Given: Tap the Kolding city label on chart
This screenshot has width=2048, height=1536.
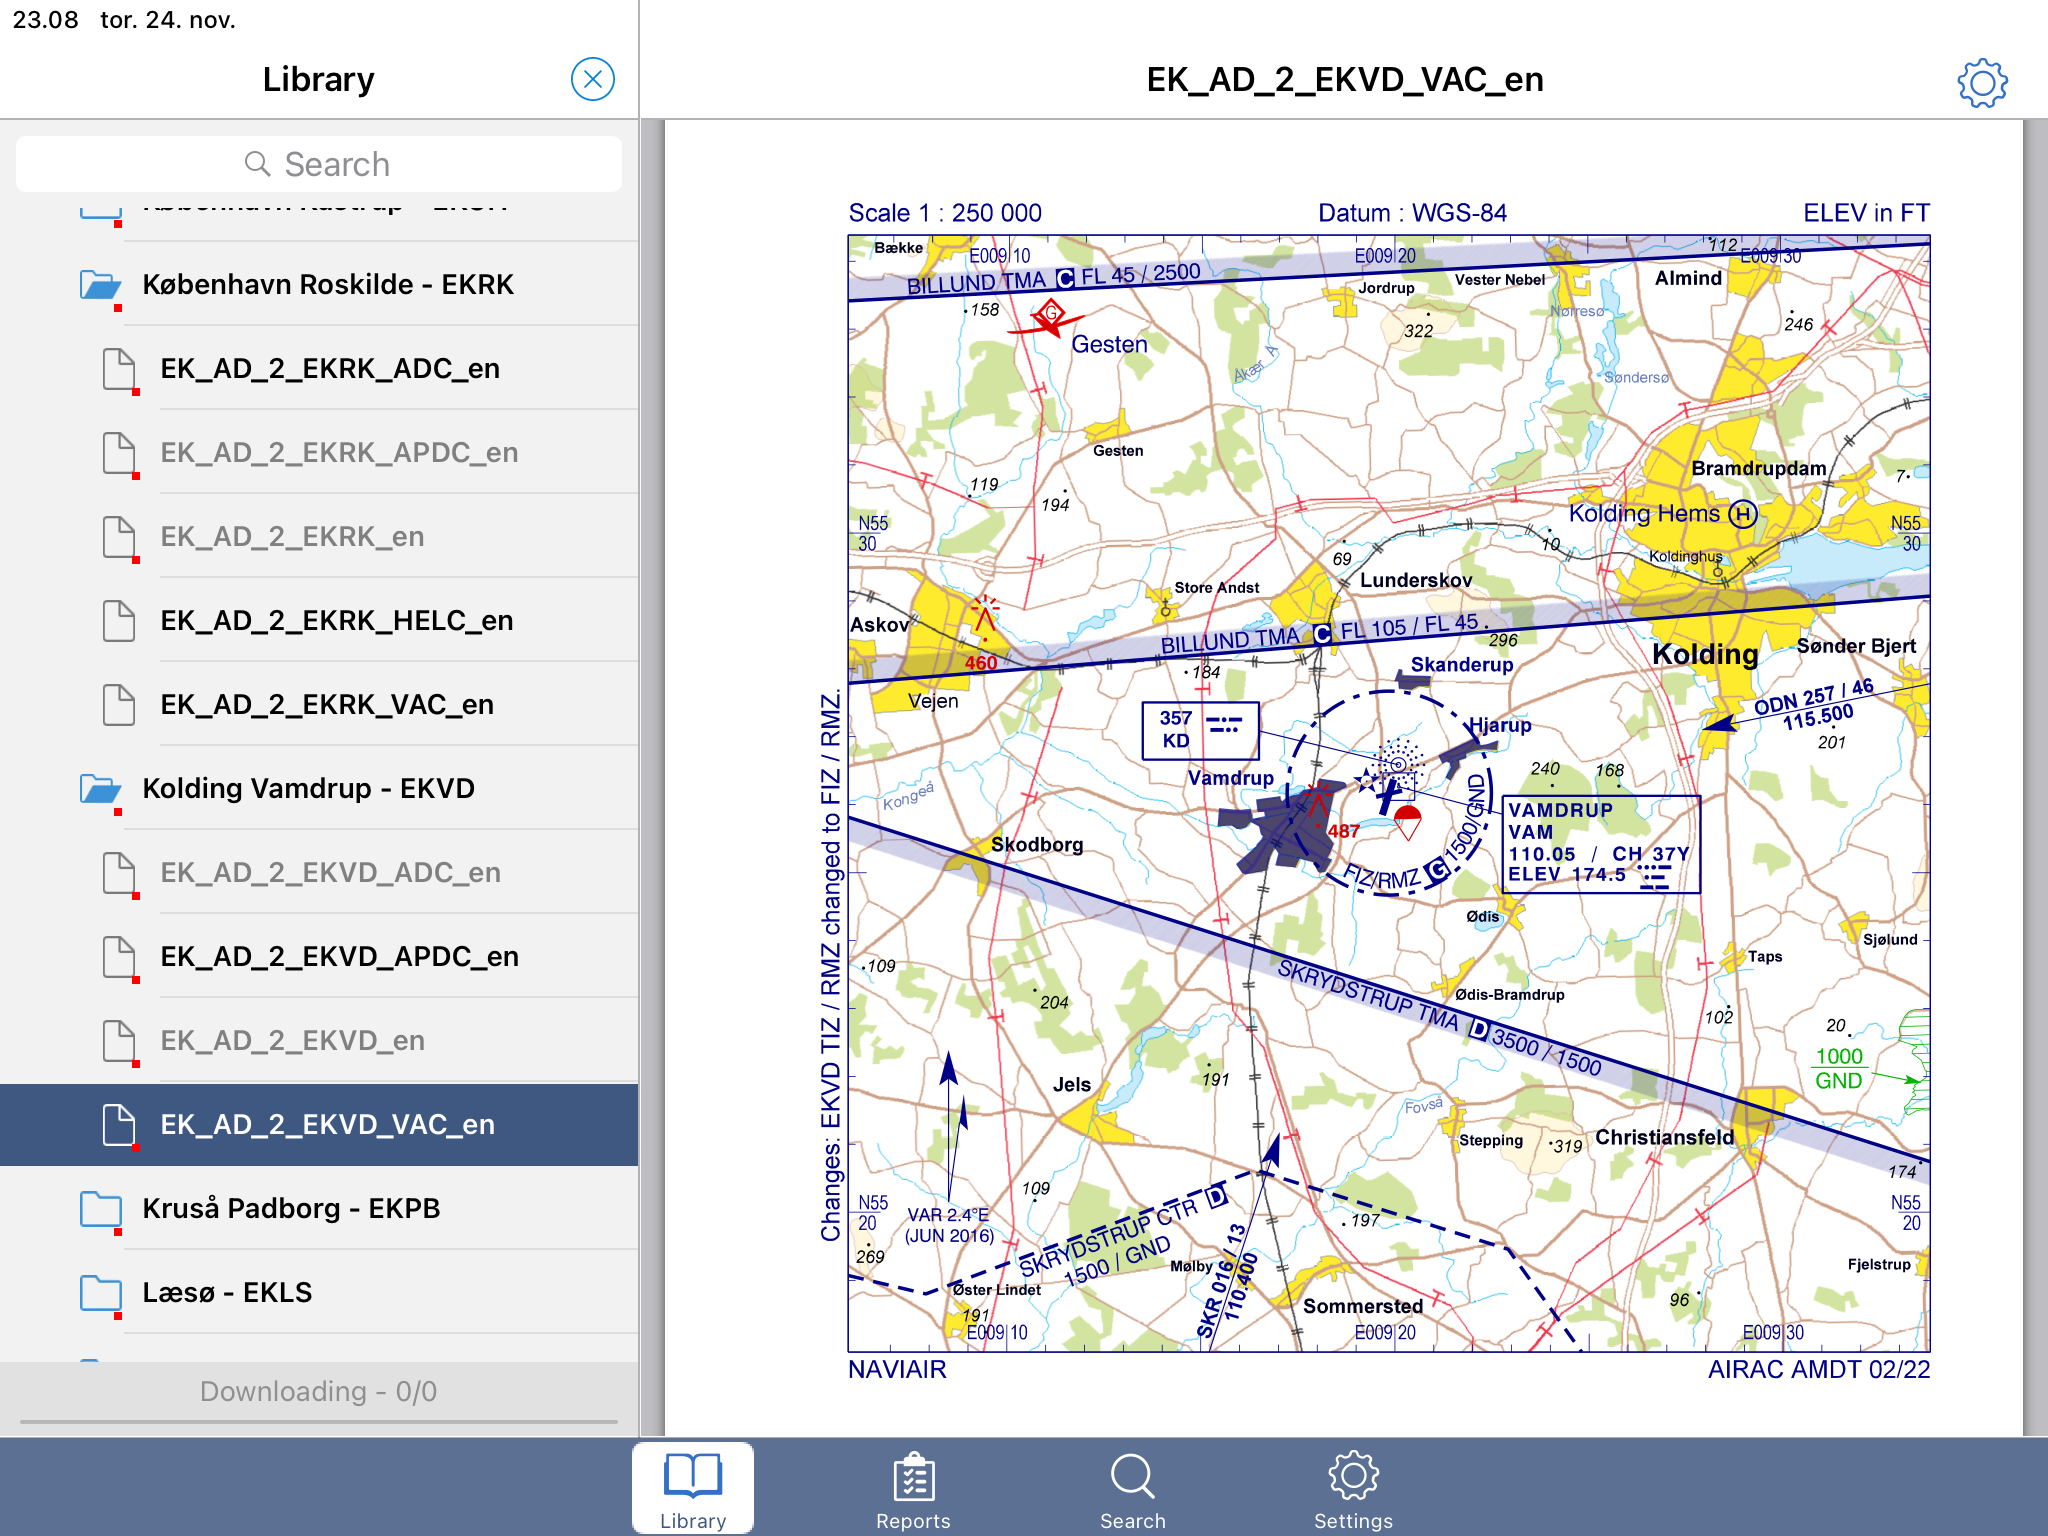Looking at the screenshot, I should (x=1705, y=655).
